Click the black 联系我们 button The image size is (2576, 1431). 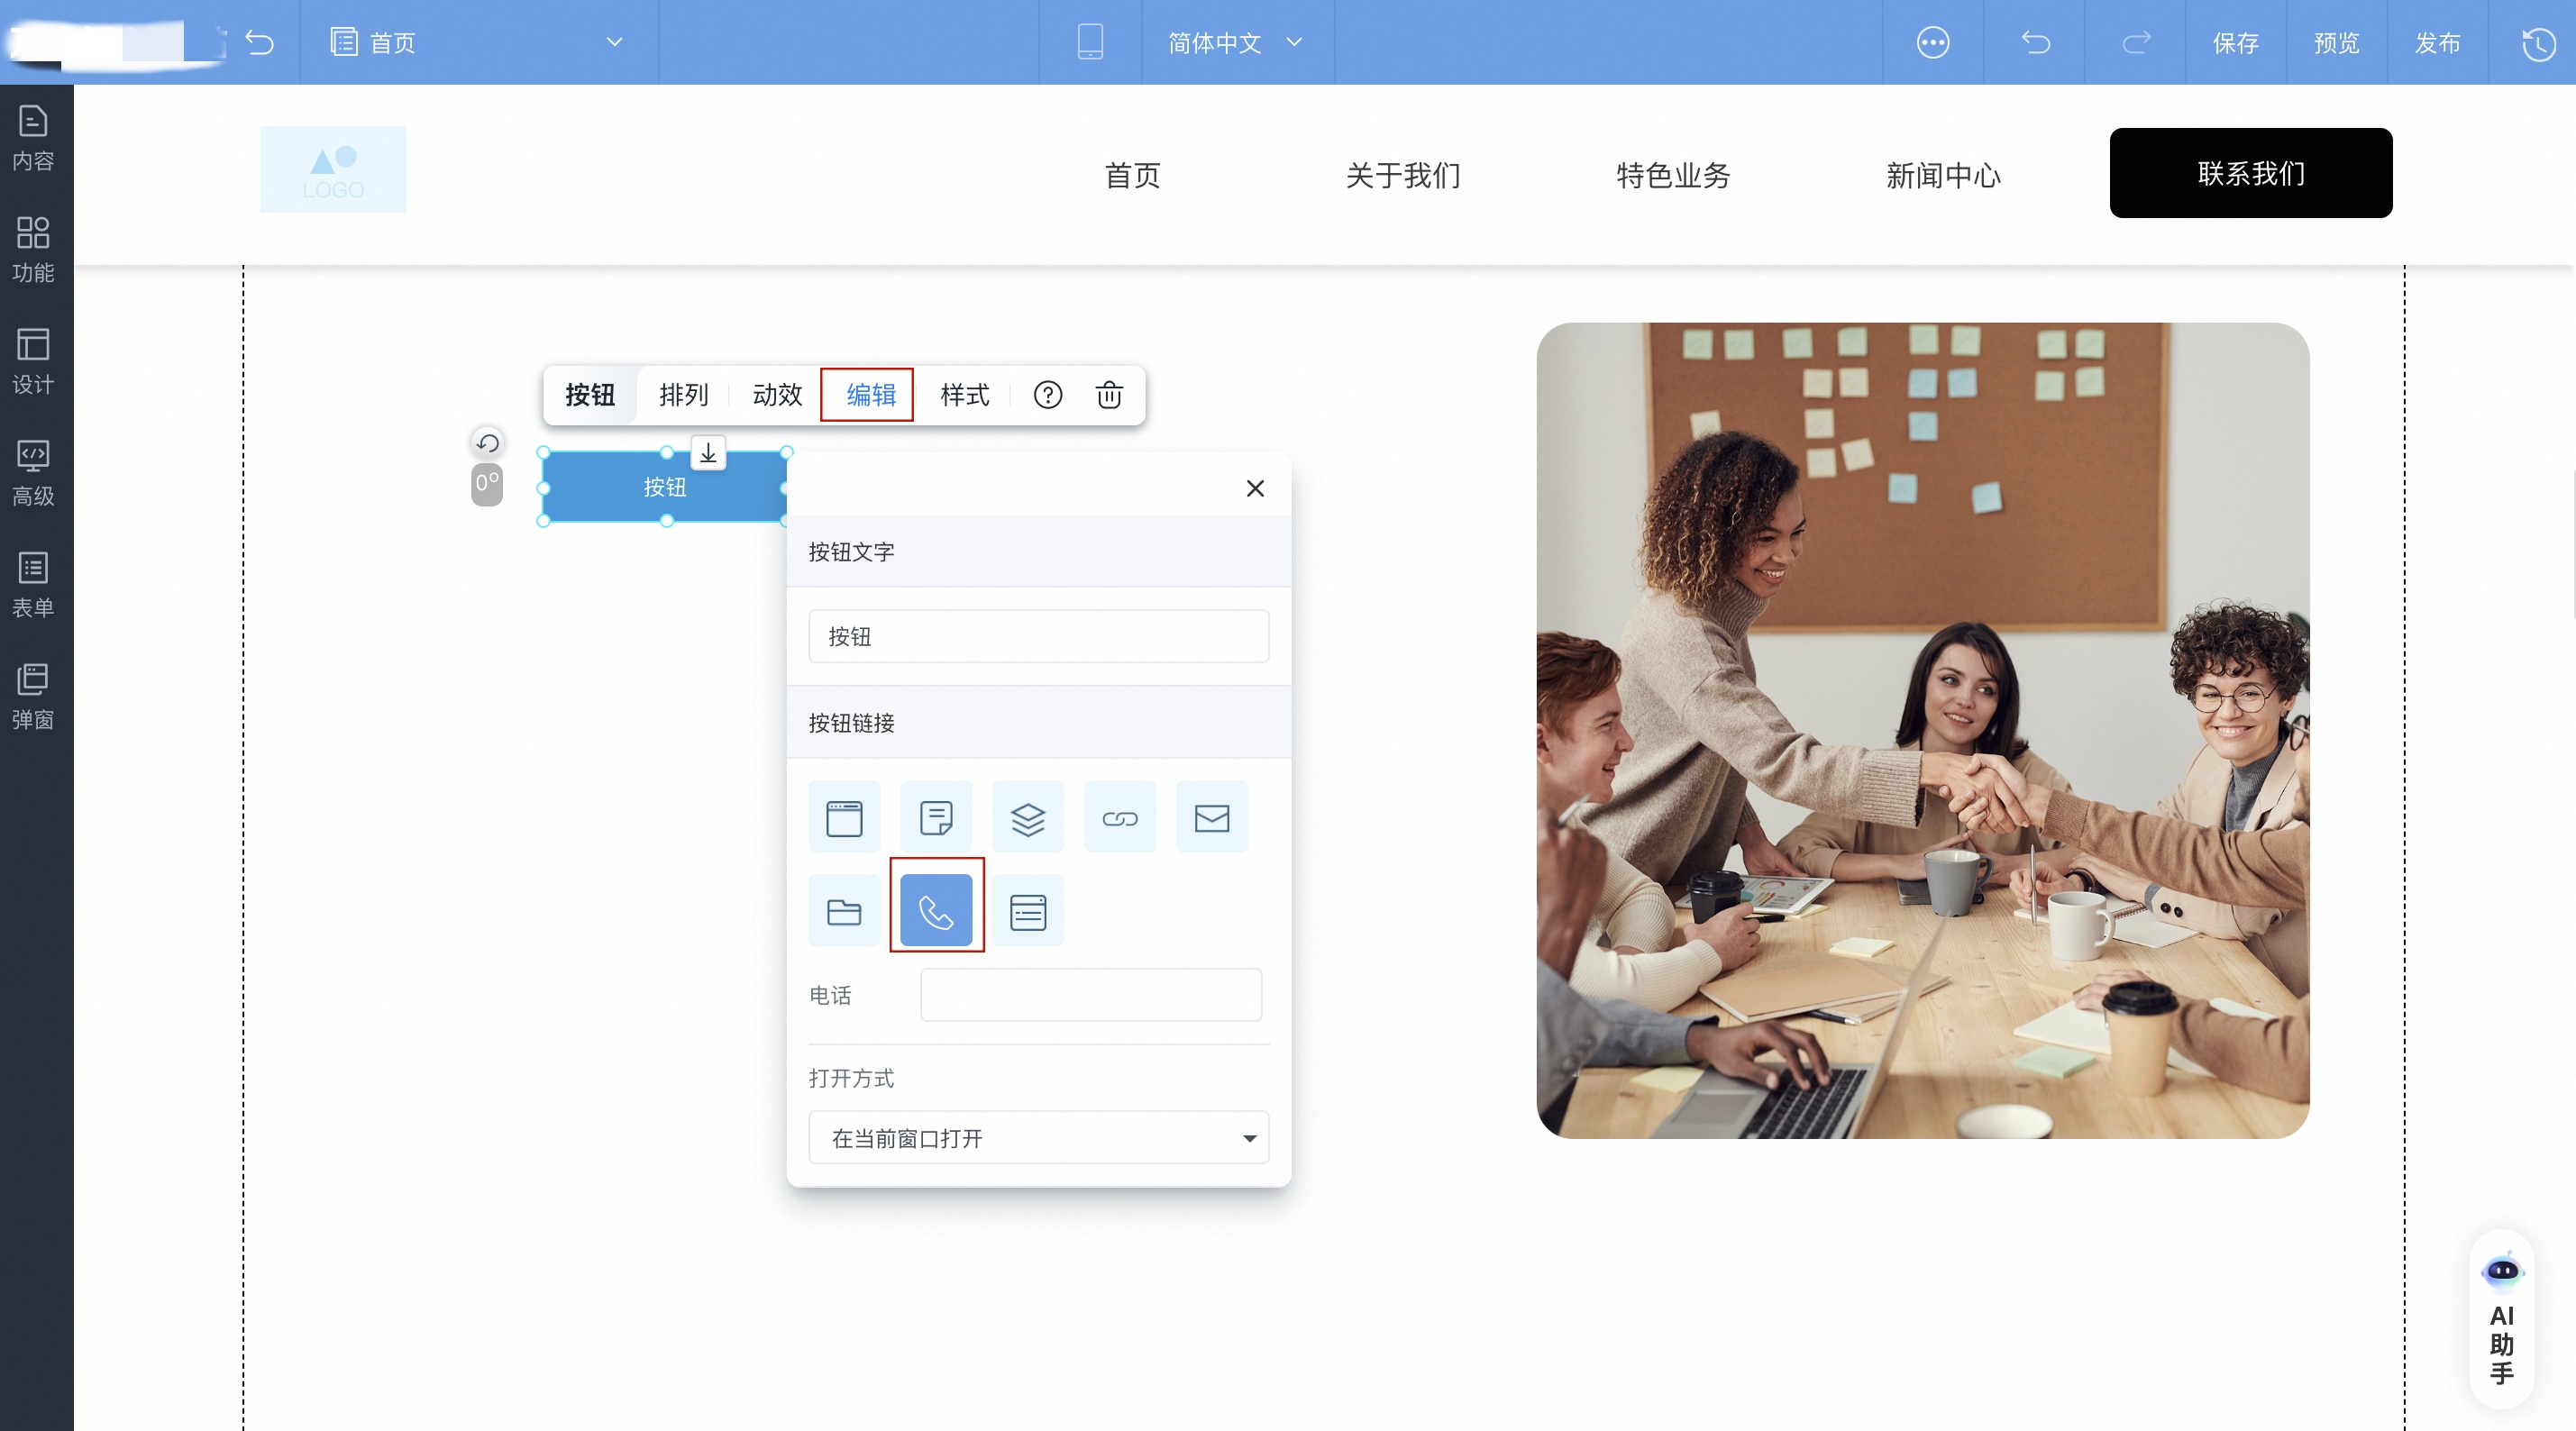2250,173
